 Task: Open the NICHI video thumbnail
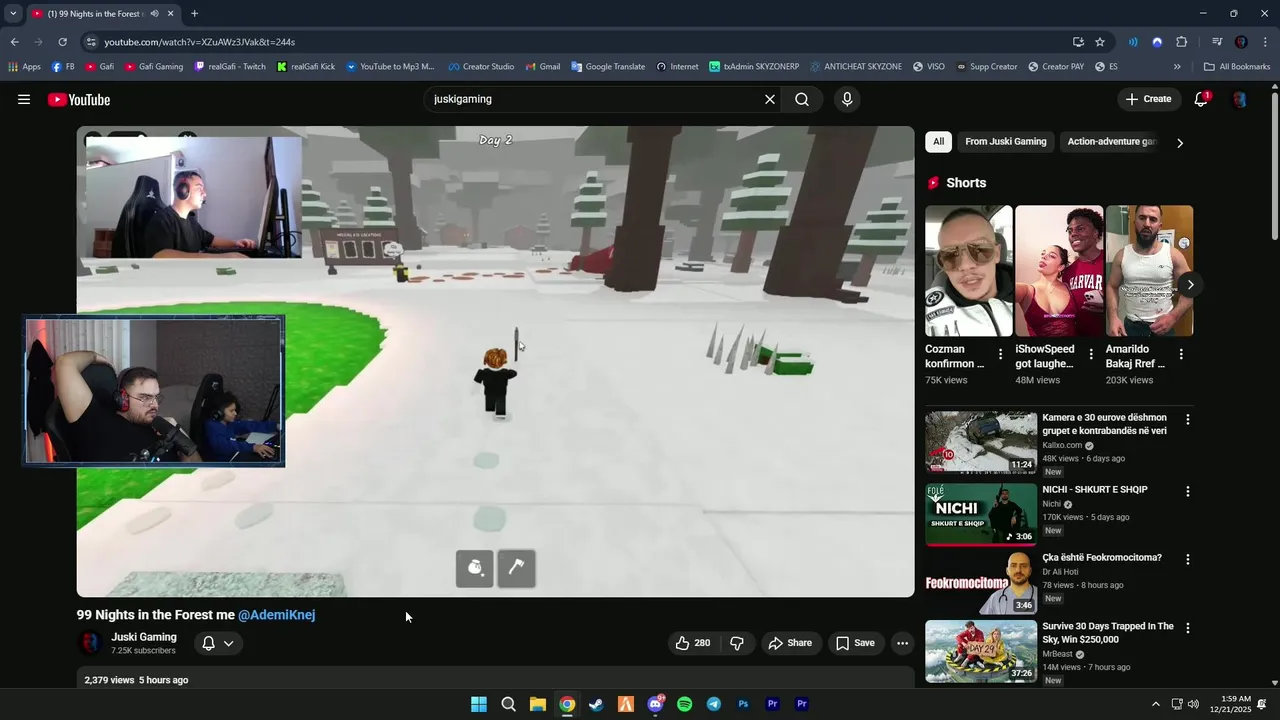981,513
